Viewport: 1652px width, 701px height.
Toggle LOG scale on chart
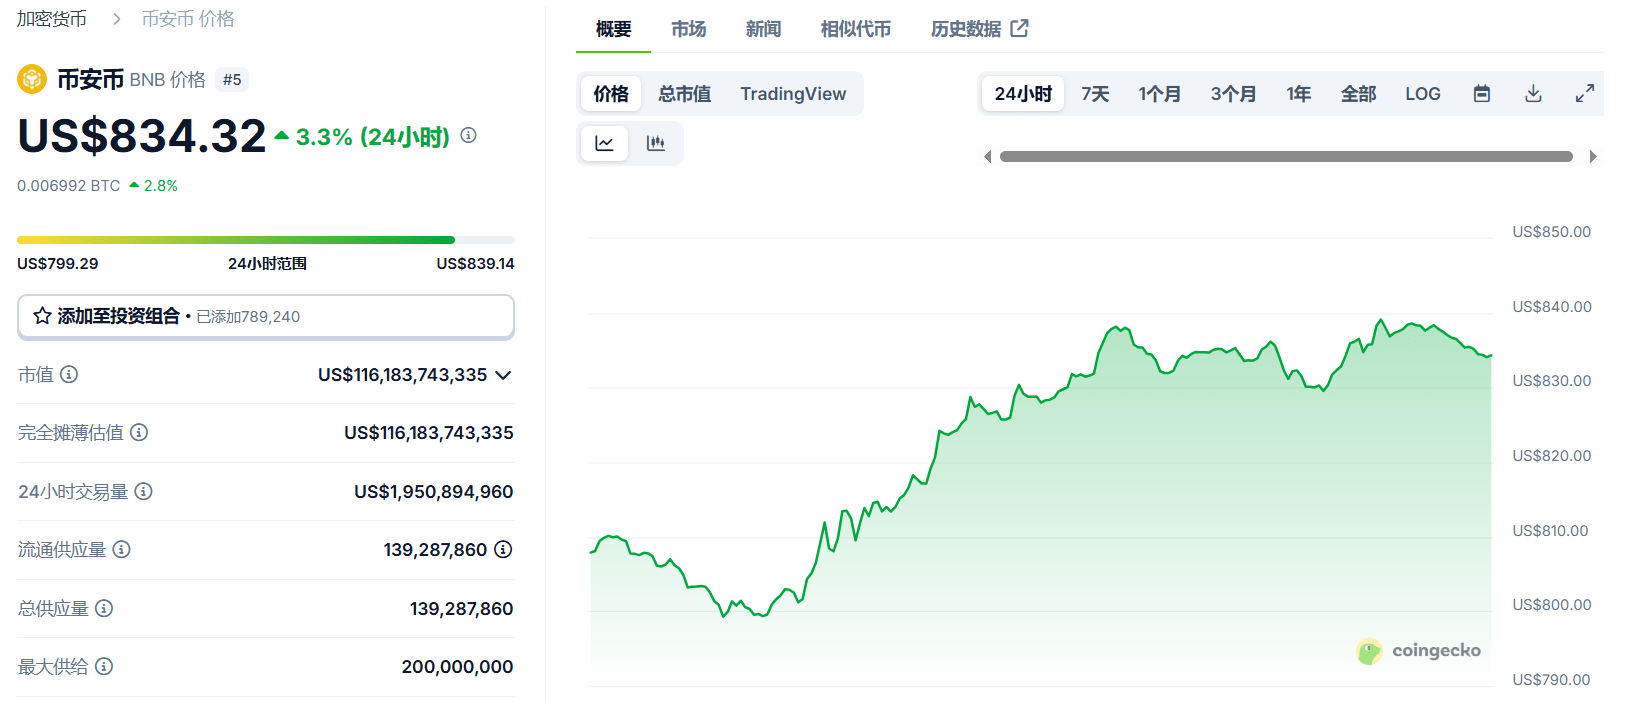tap(1422, 94)
